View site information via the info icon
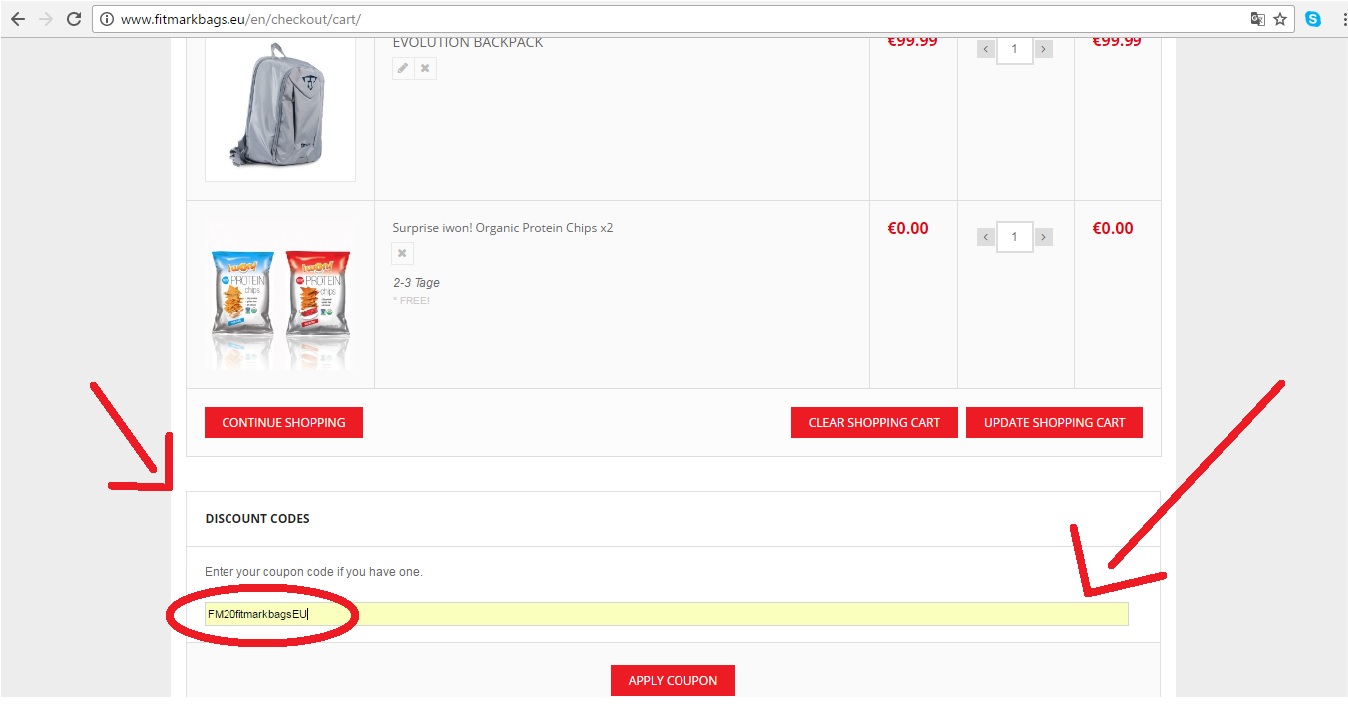This screenshot has height=704, width=1348. [107, 19]
